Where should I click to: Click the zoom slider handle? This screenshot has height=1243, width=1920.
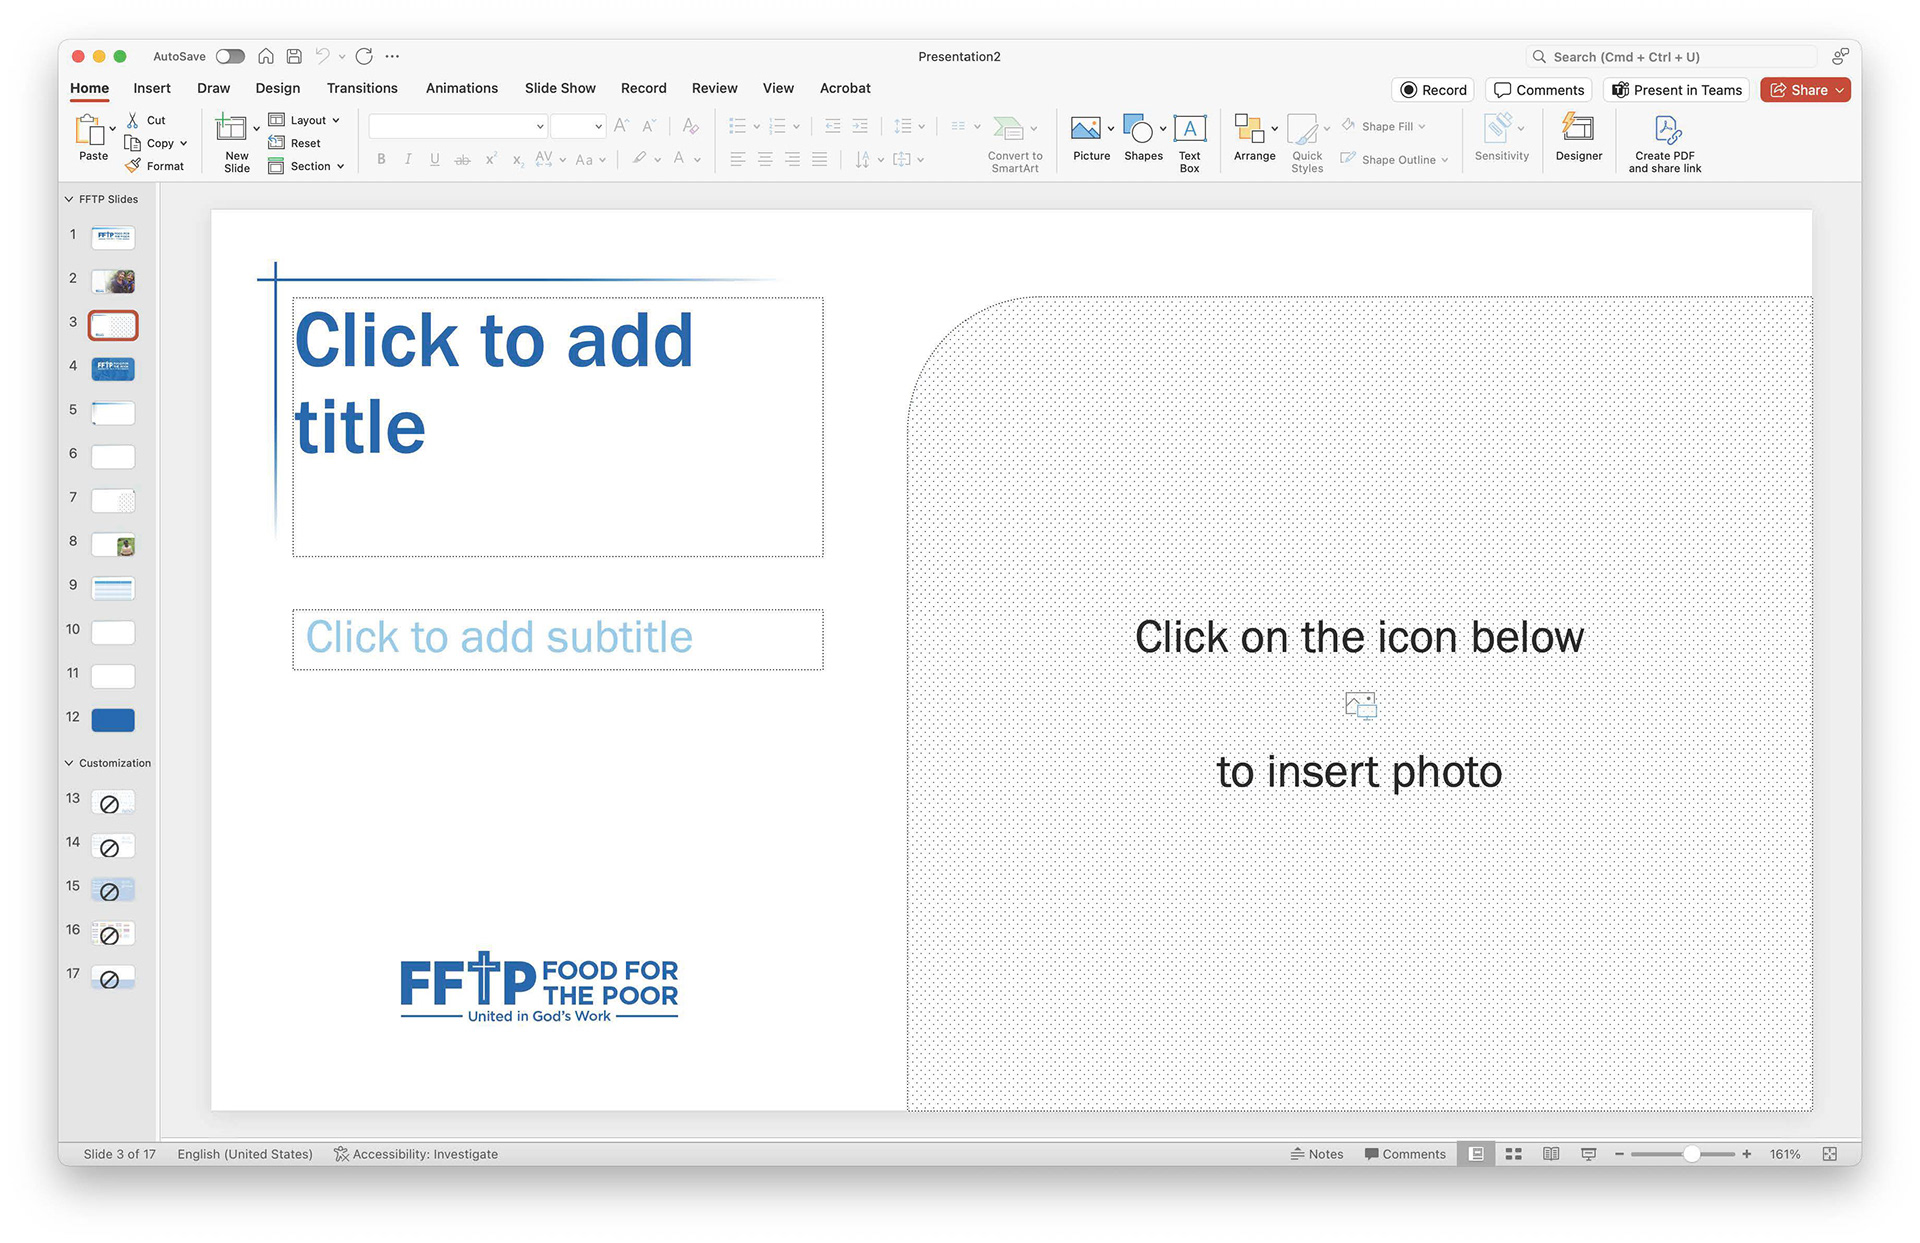pos(1692,1154)
